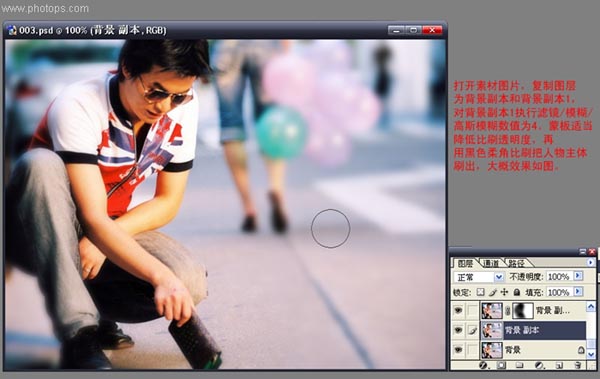Hide the 背景 layer eye icon
Image resolution: width=600 pixels, height=379 pixels.
pos(458,350)
